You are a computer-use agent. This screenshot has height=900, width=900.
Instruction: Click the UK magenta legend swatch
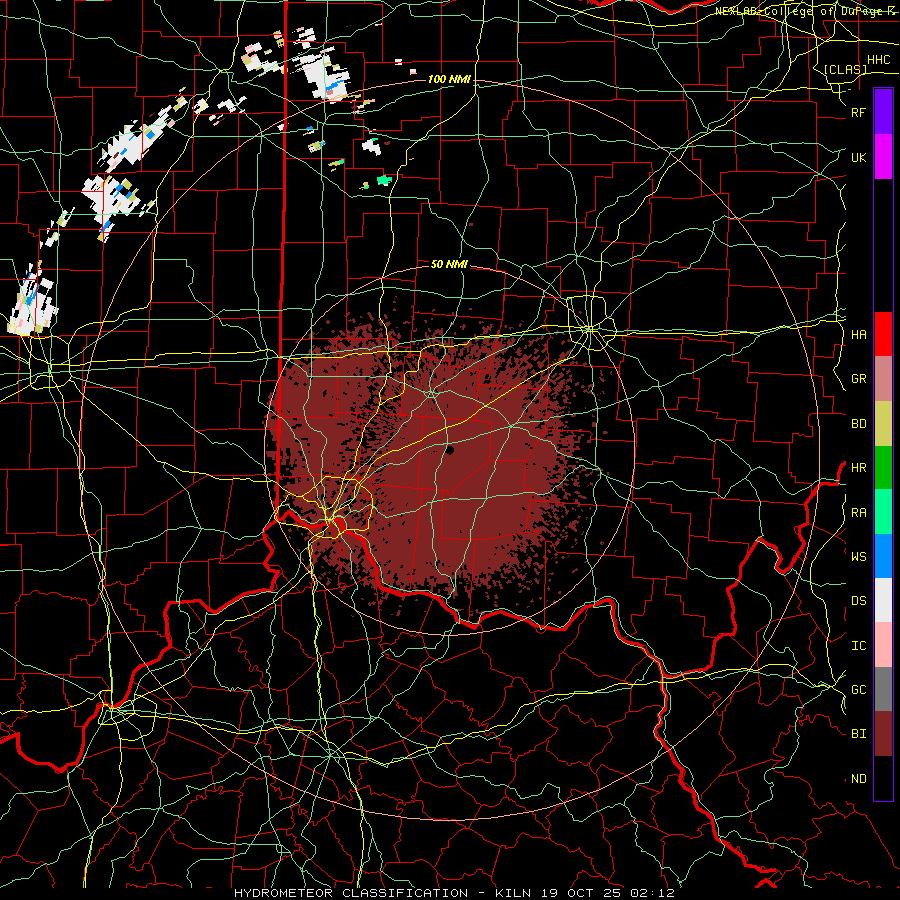(x=883, y=157)
